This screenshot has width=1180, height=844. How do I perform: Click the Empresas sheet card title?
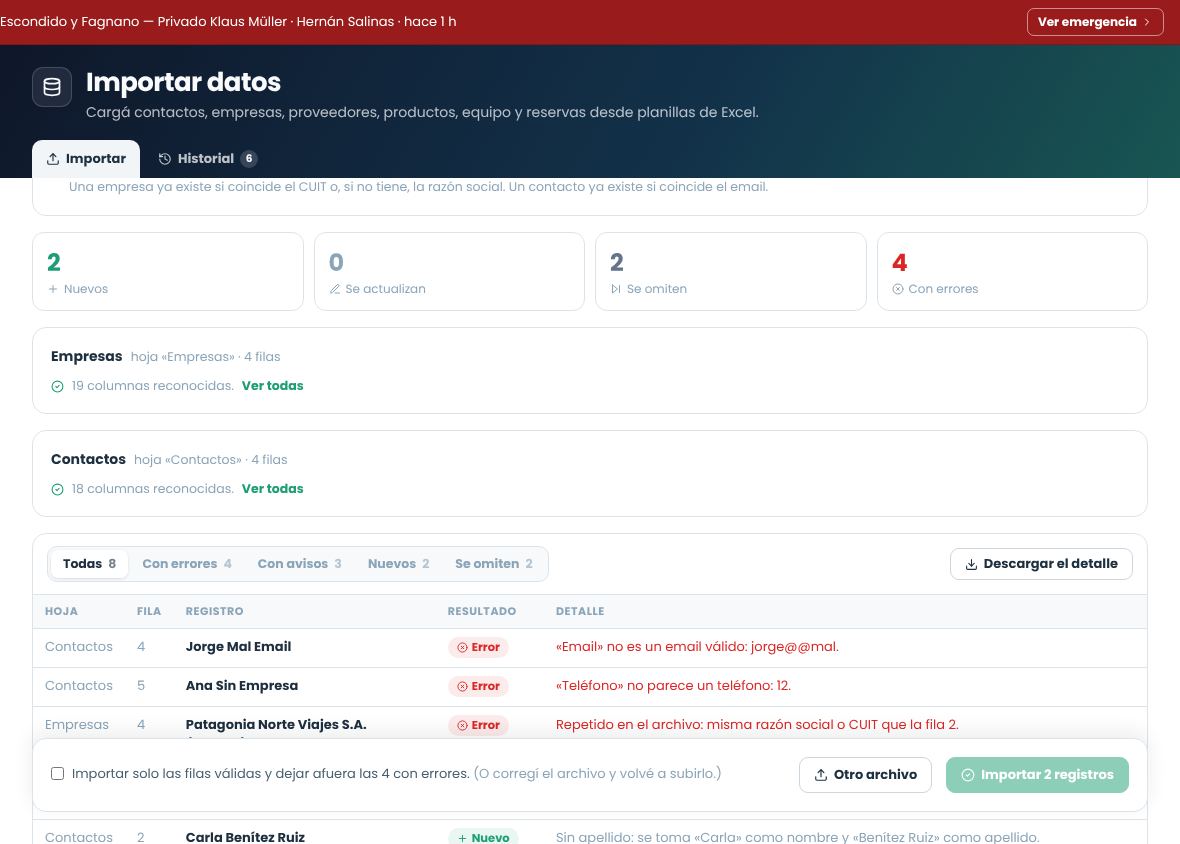87,357
